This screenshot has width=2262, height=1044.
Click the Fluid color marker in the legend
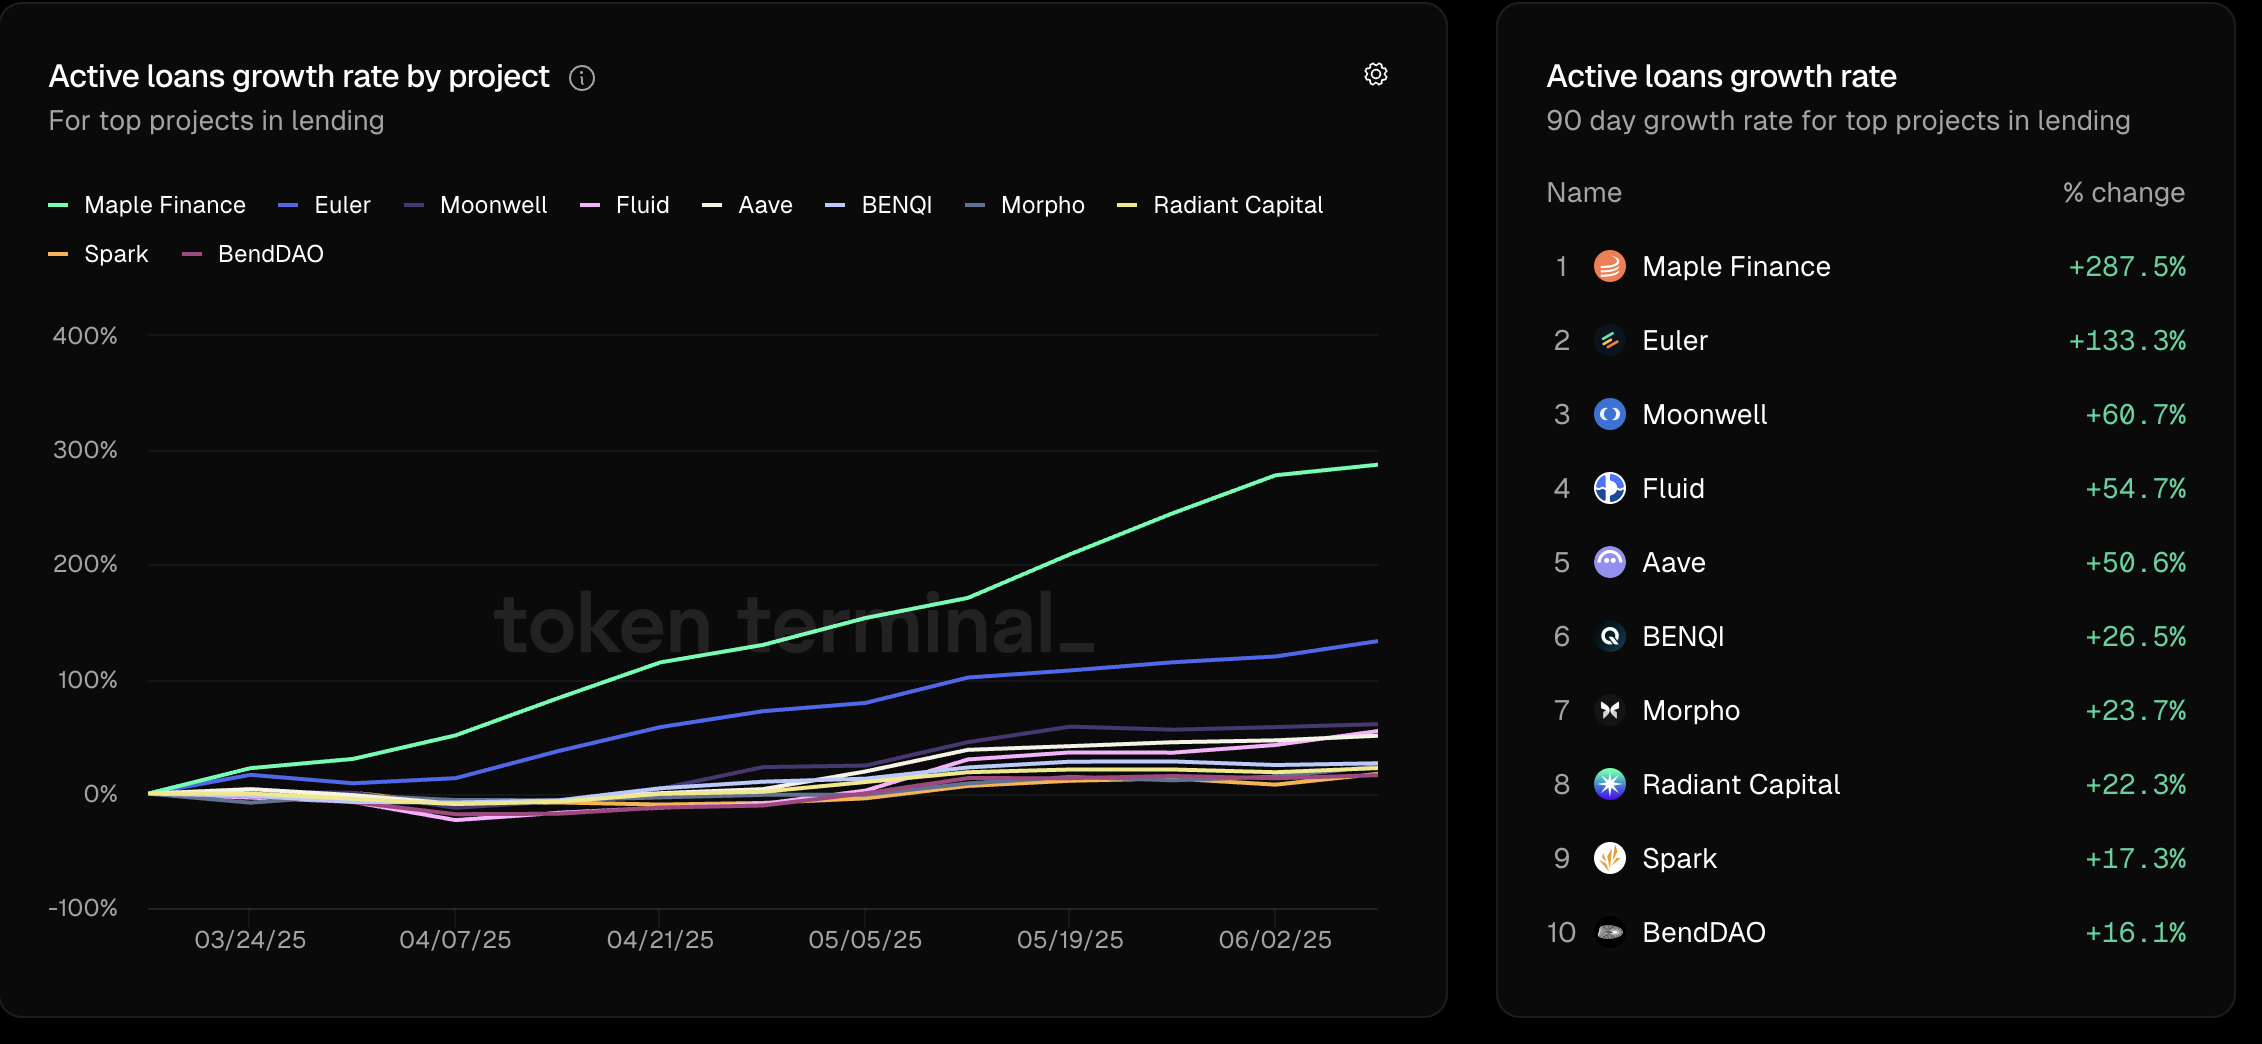pyautogui.click(x=592, y=204)
